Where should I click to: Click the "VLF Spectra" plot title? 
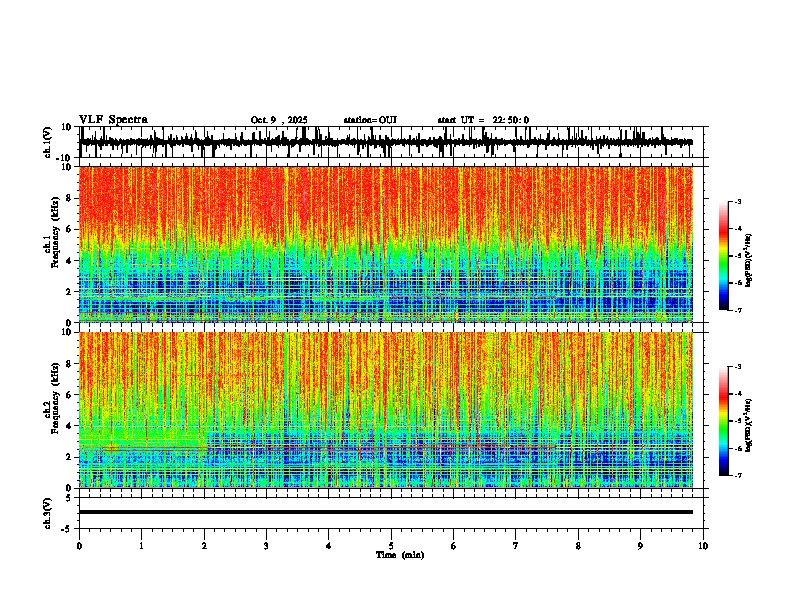(x=113, y=120)
